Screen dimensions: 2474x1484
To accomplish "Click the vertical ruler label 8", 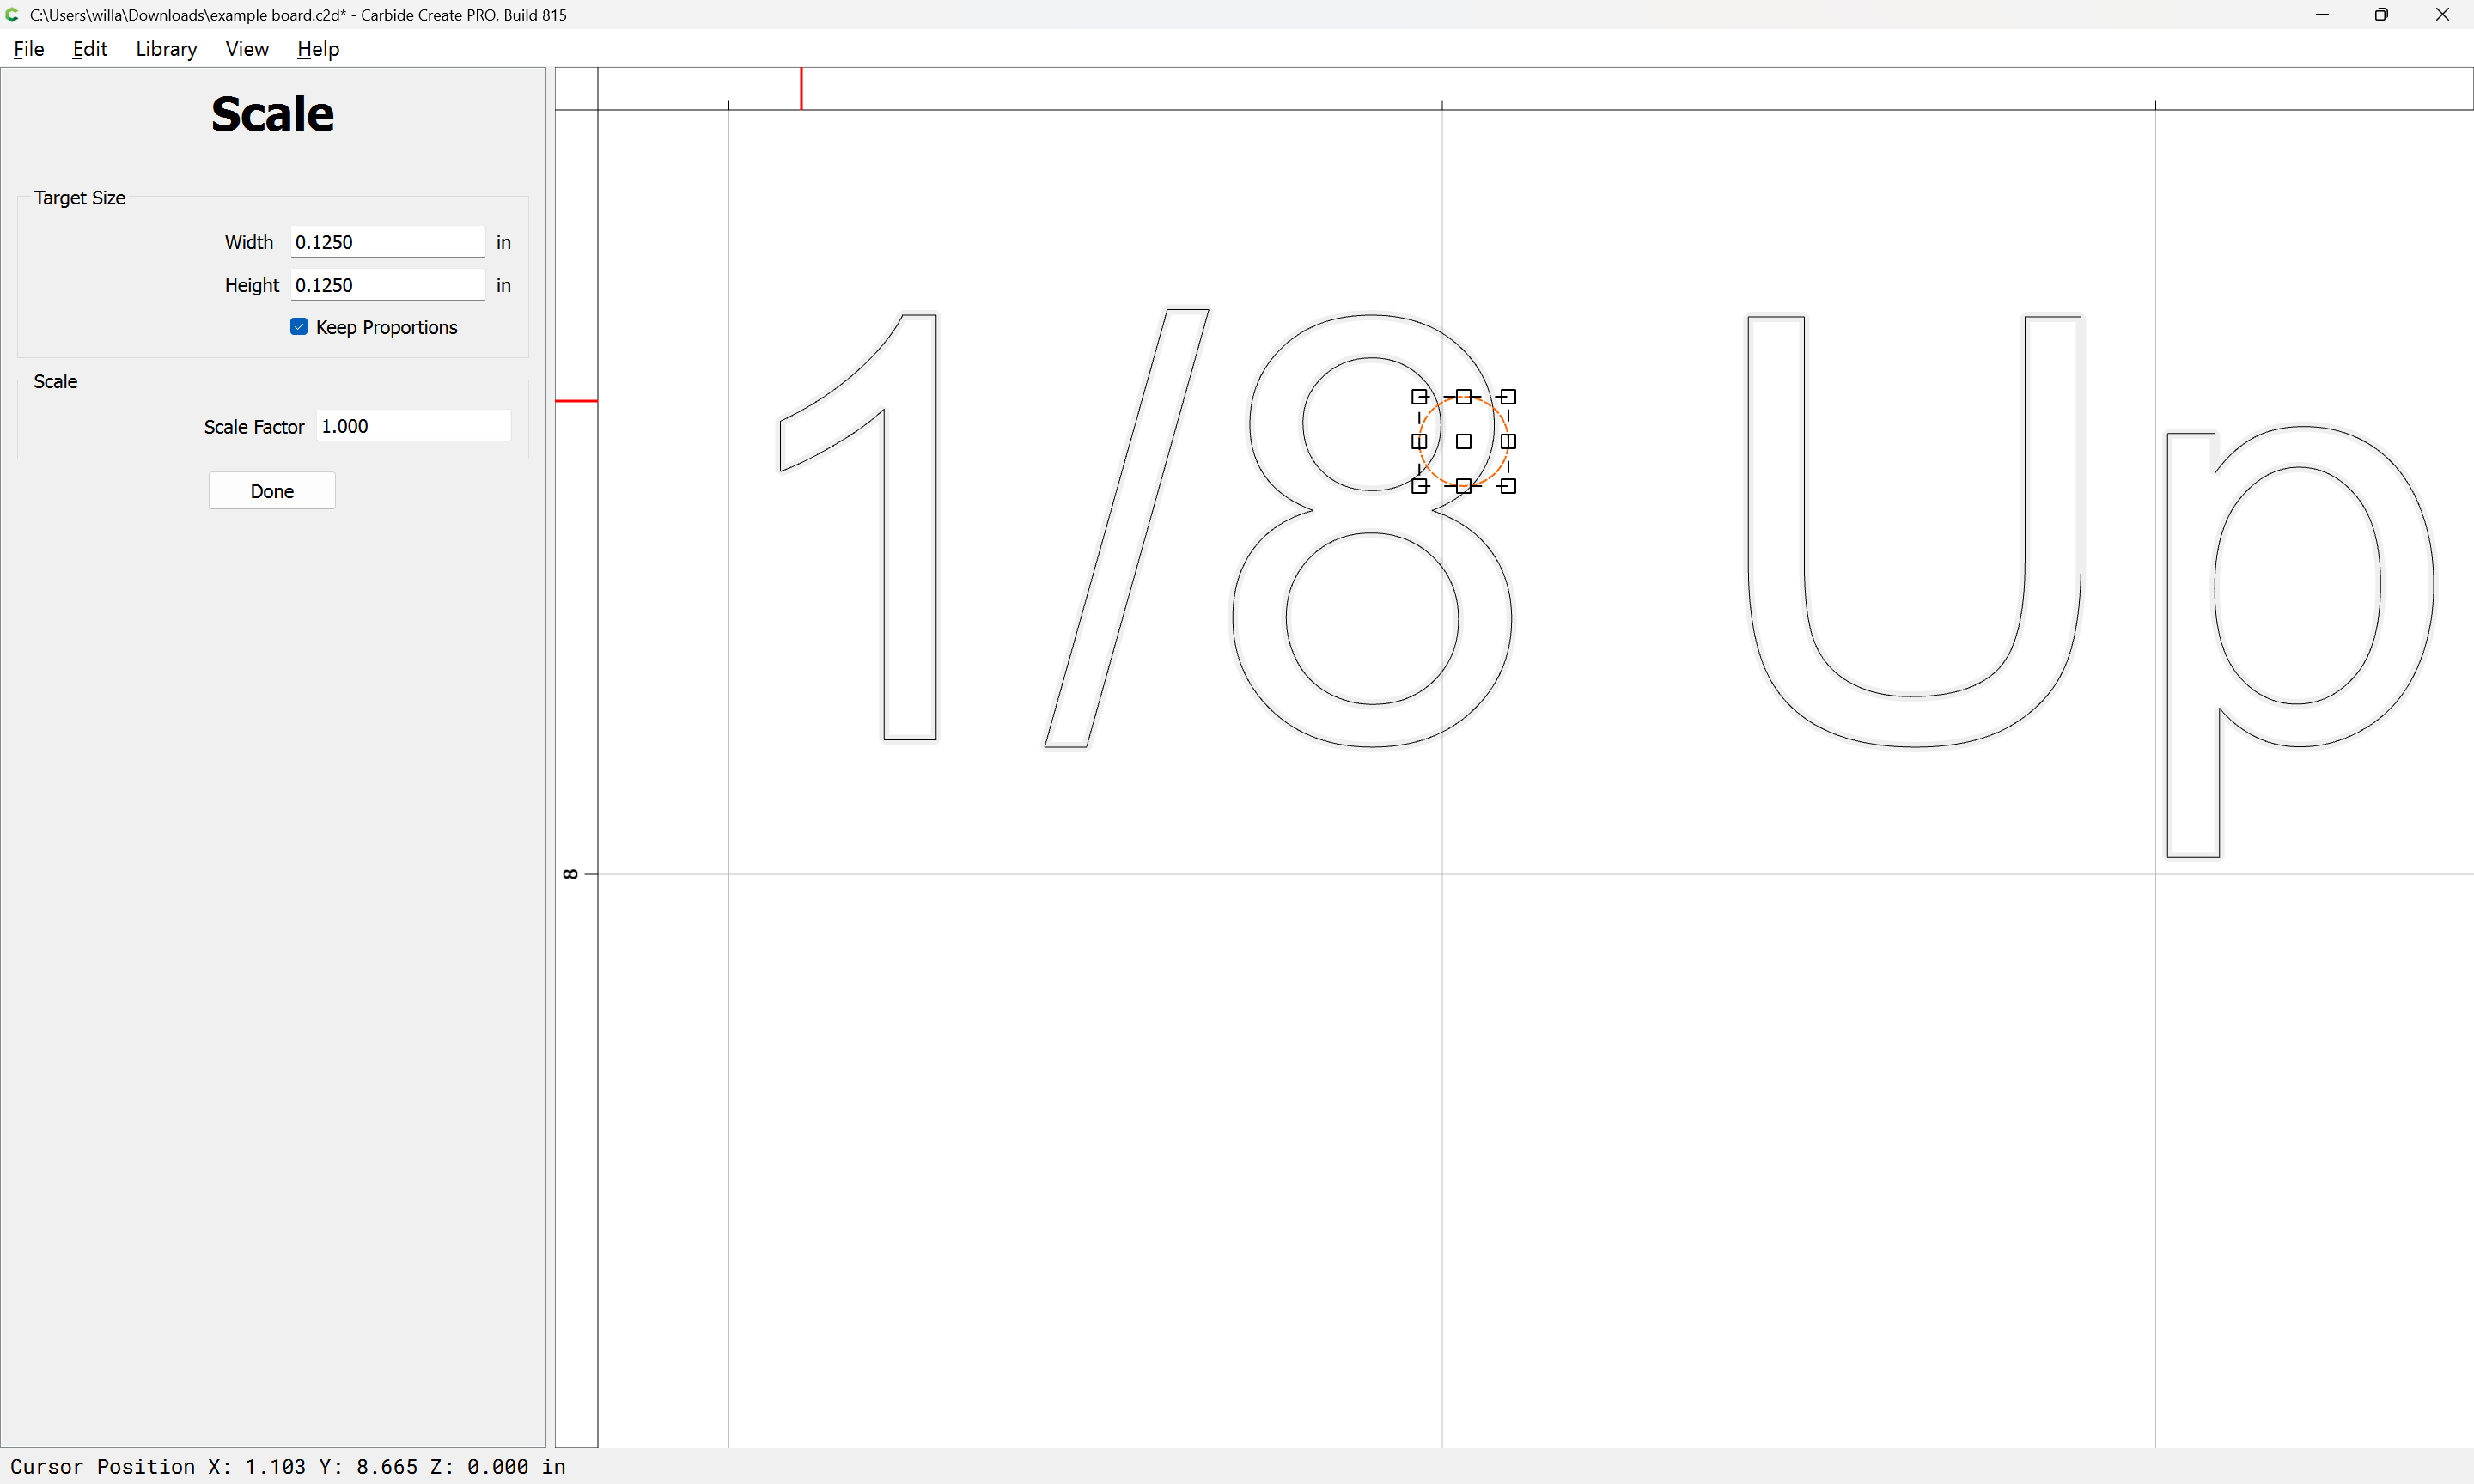I will click(570, 874).
